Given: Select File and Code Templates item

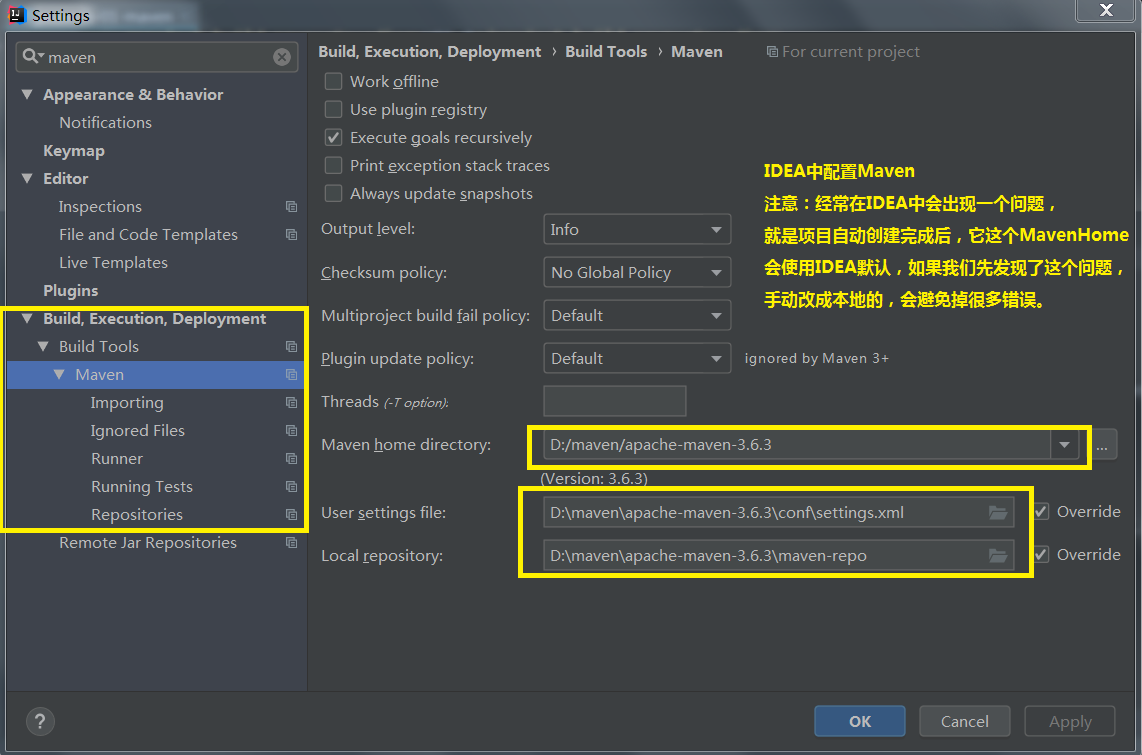Looking at the screenshot, I should (x=149, y=234).
